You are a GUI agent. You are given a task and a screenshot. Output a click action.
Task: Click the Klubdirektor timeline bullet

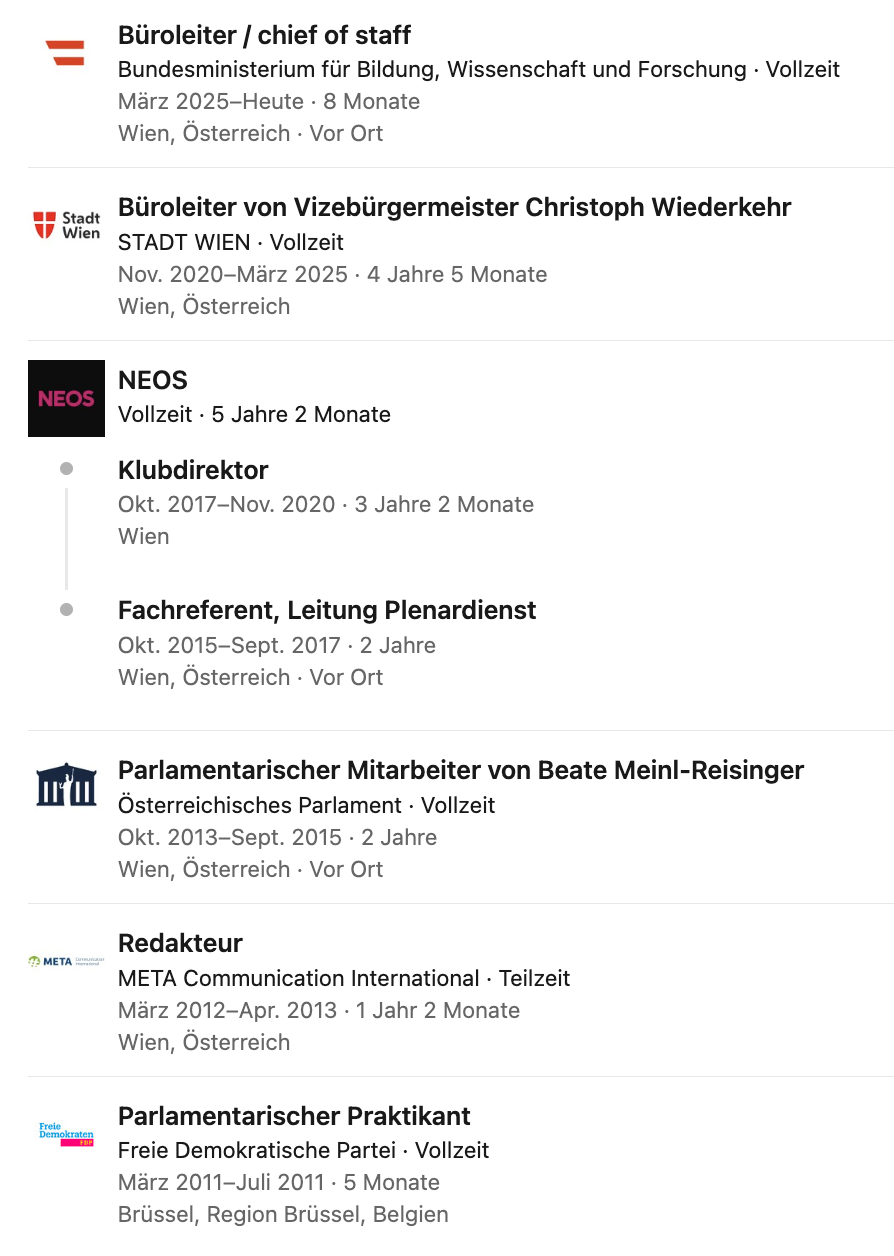click(66, 468)
